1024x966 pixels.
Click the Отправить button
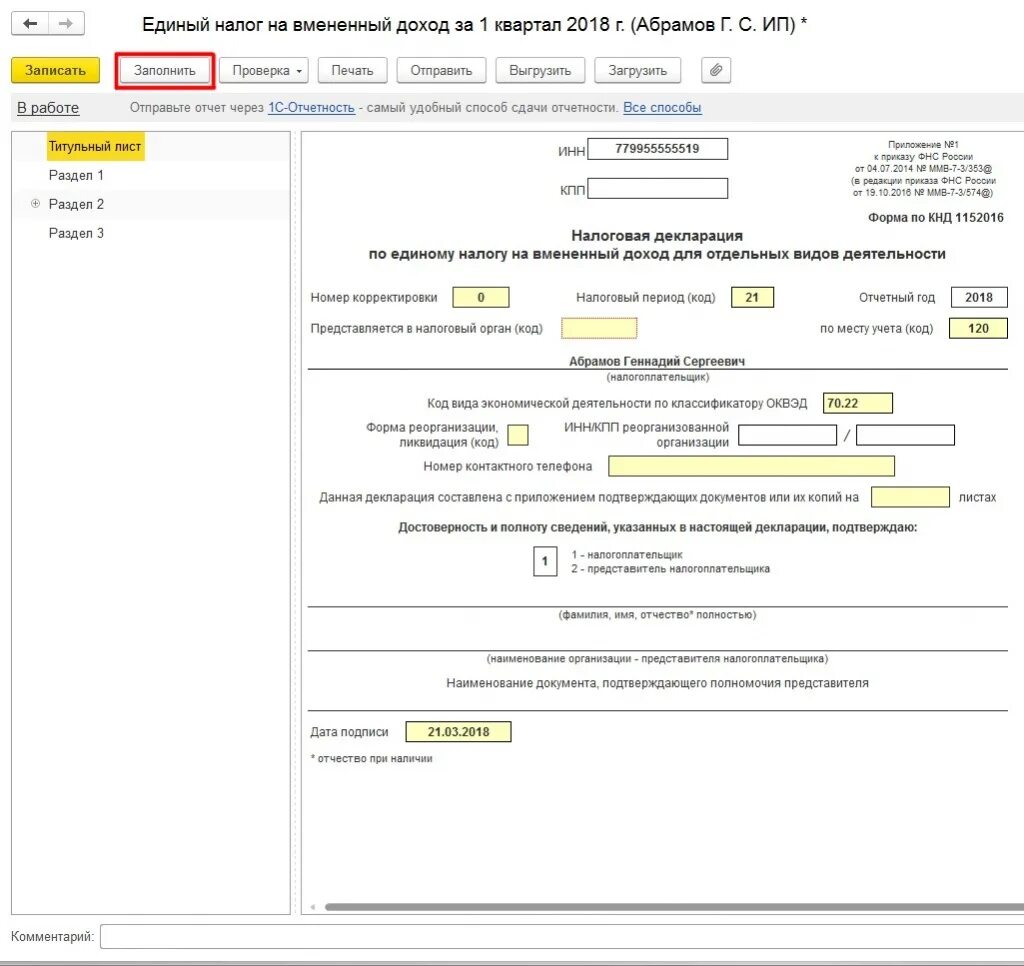[441, 70]
